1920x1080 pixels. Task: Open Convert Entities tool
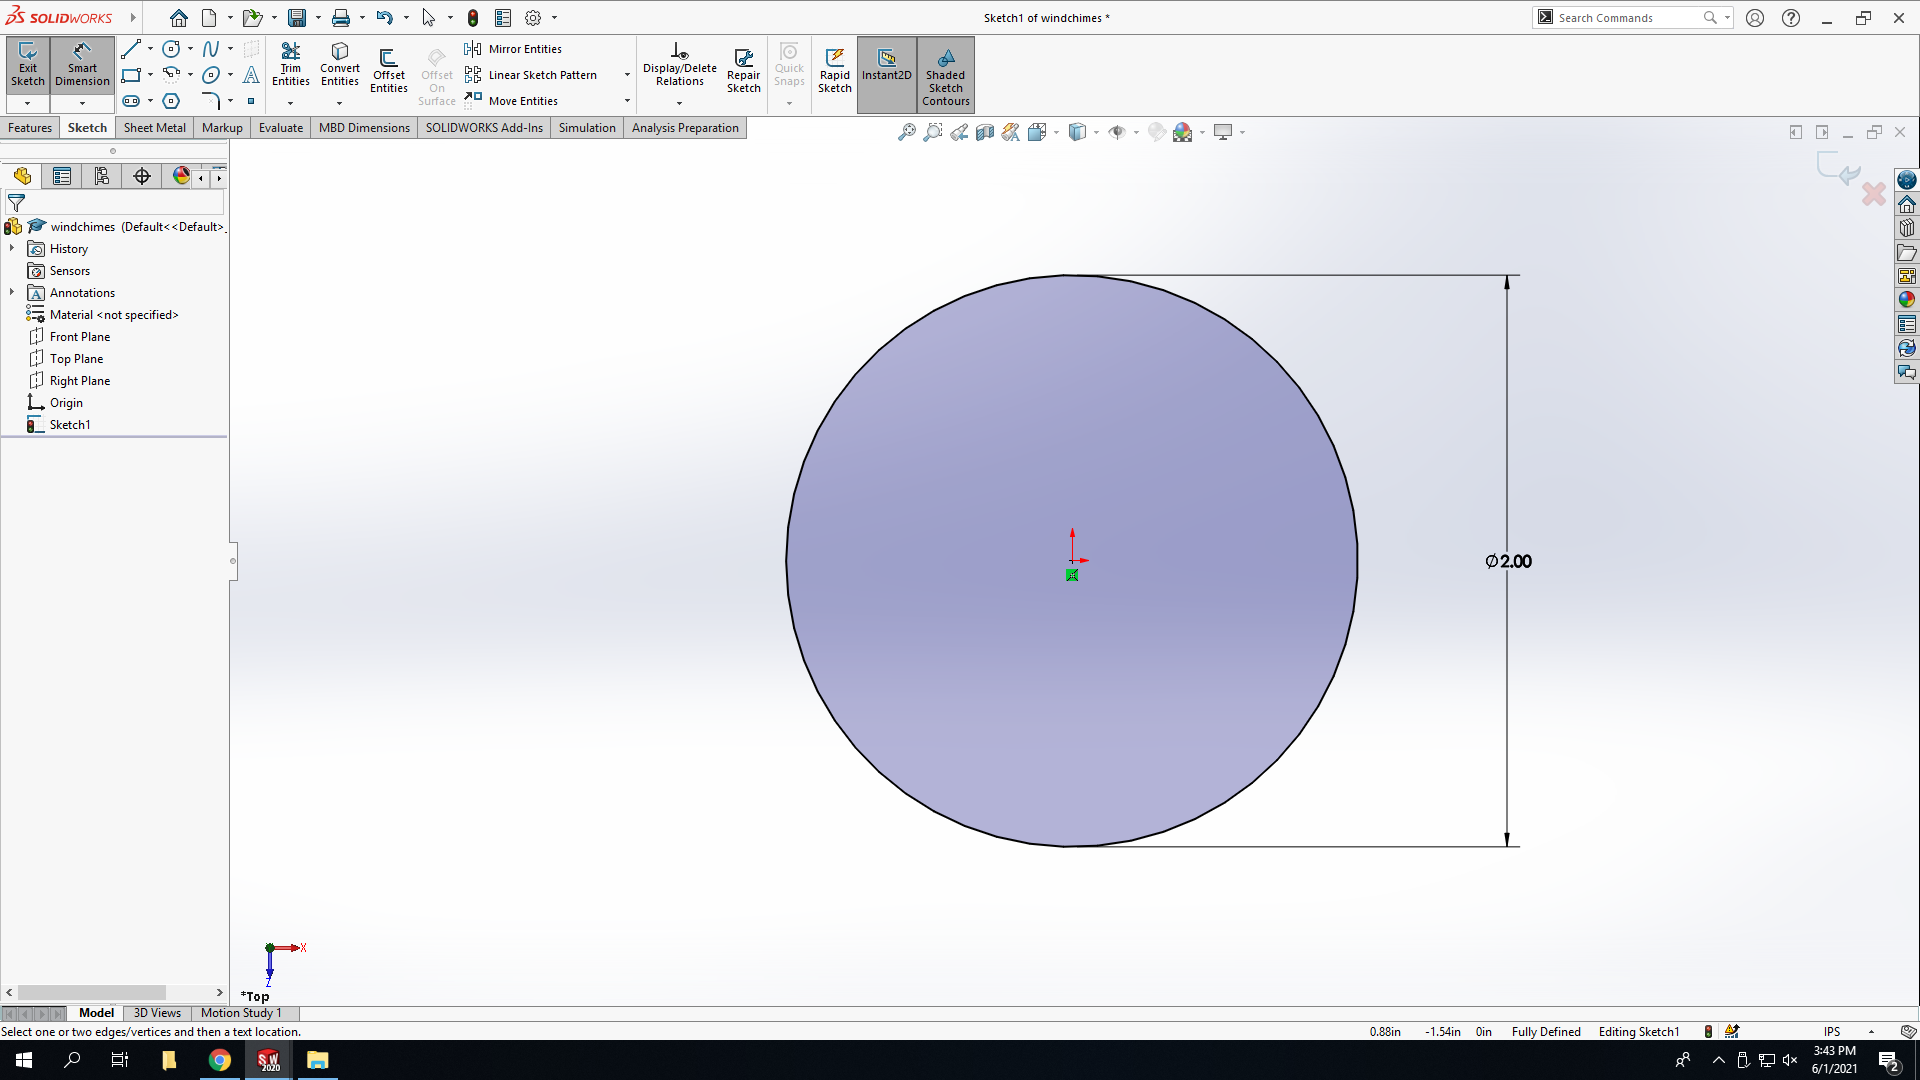click(x=340, y=66)
